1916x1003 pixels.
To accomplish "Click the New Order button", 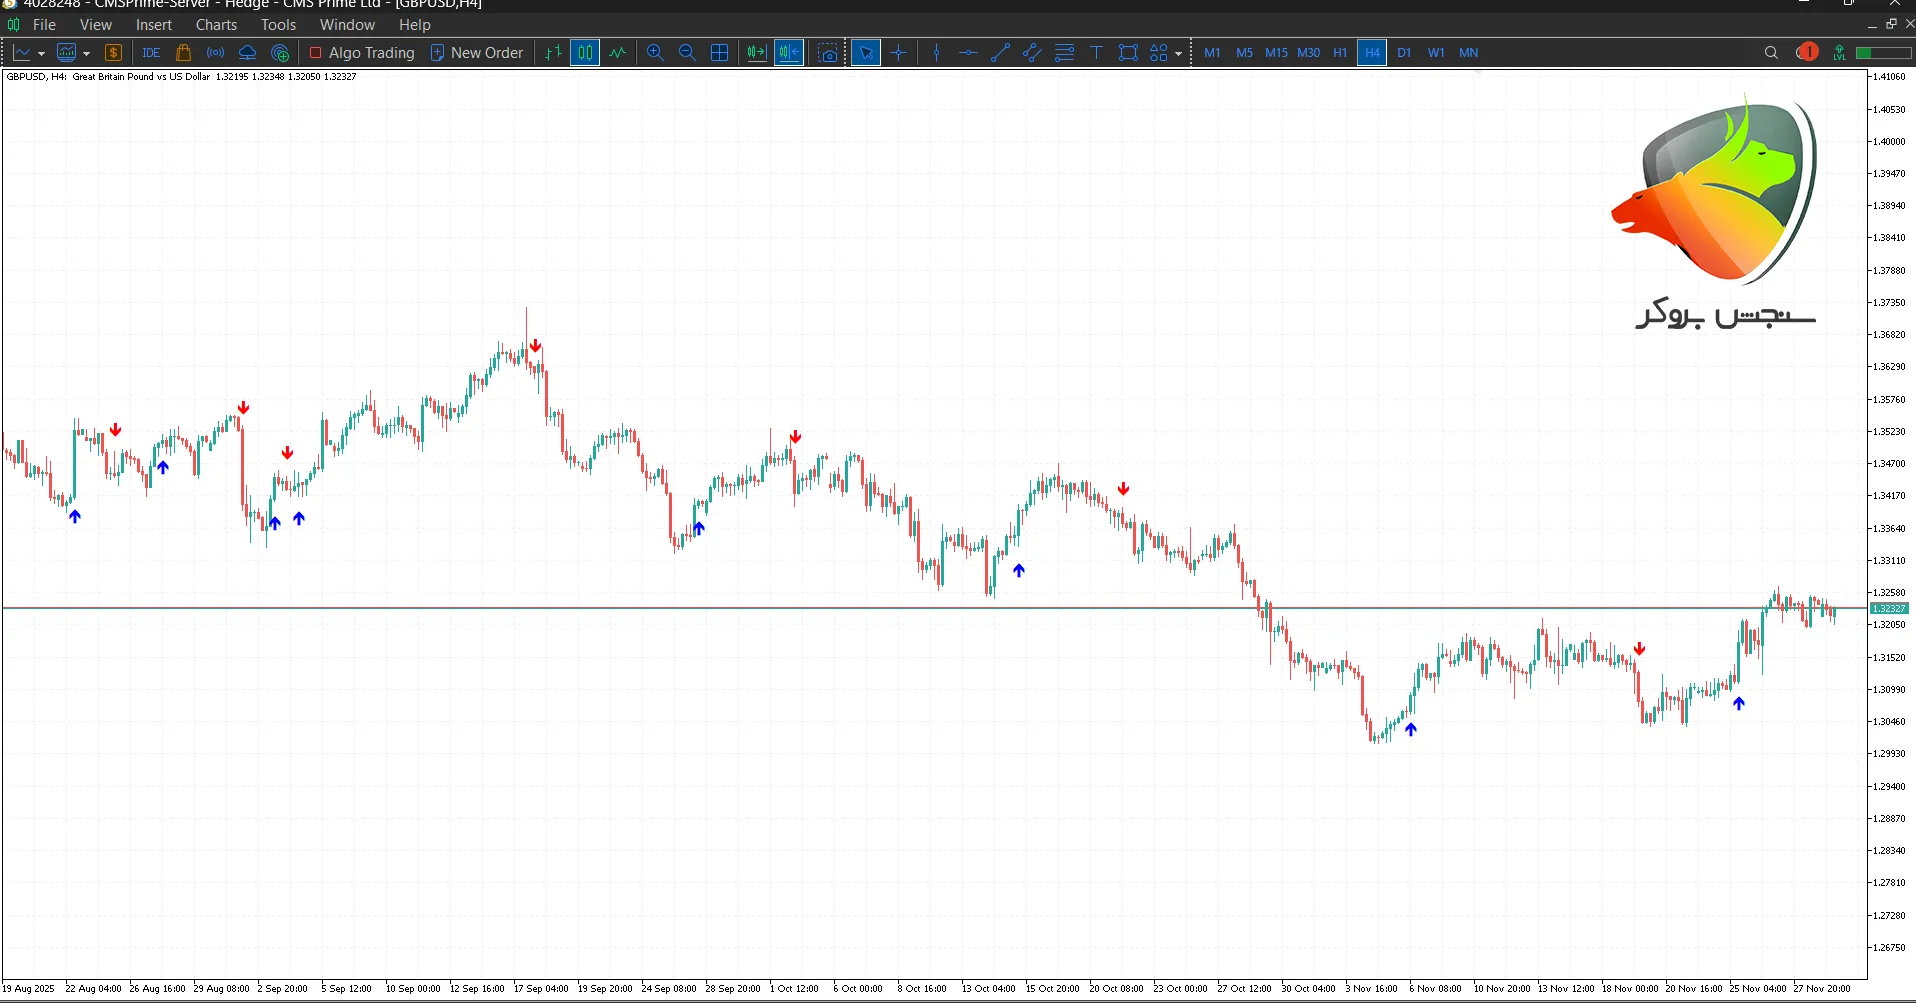I will click(x=477, y=53).
